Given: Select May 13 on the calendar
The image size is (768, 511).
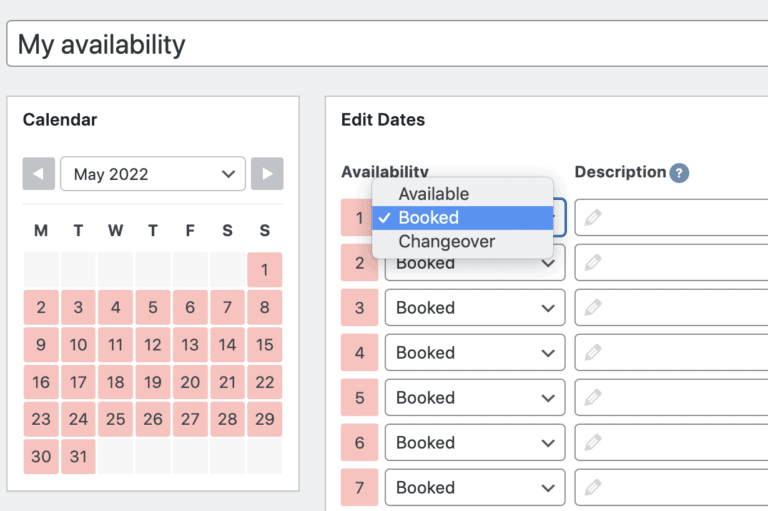Looking at the screenshot, I should 190,344.
